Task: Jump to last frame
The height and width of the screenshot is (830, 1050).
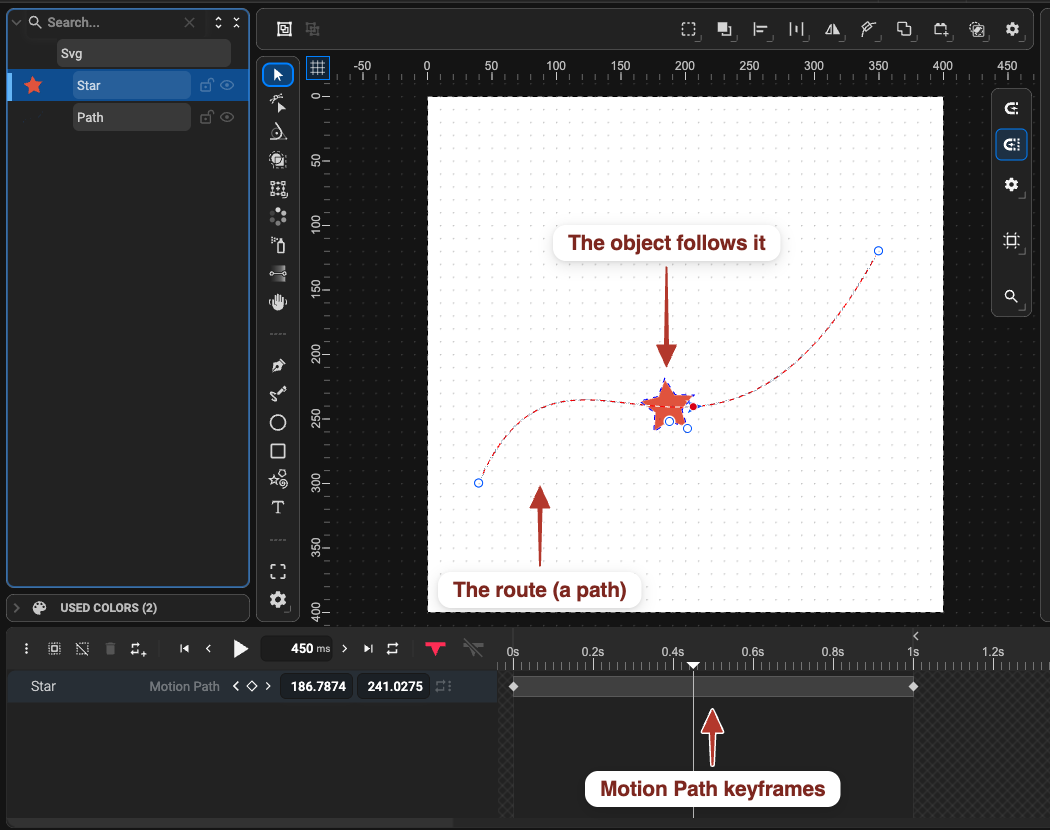Action: point(368,648)
